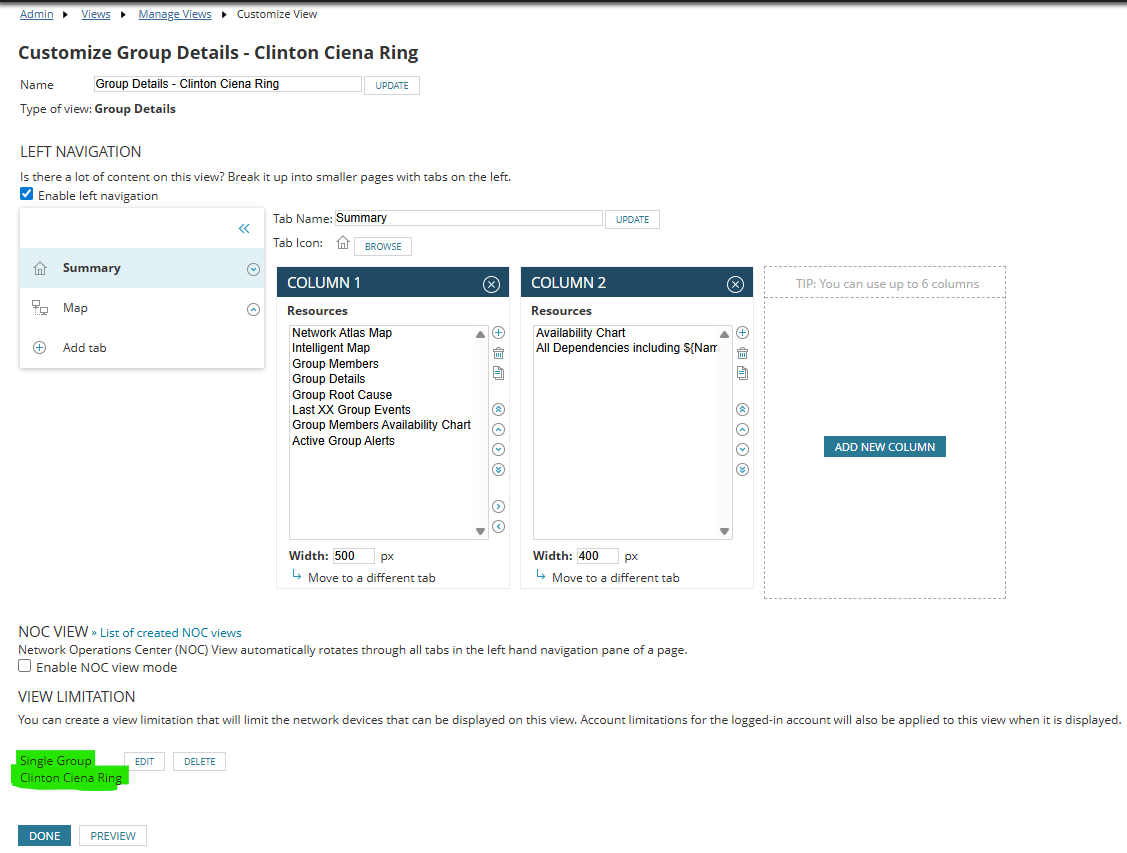Toggle Enable left navigation checkbox
This screenshot has width=1127, height=853.
tap(27, 194)
